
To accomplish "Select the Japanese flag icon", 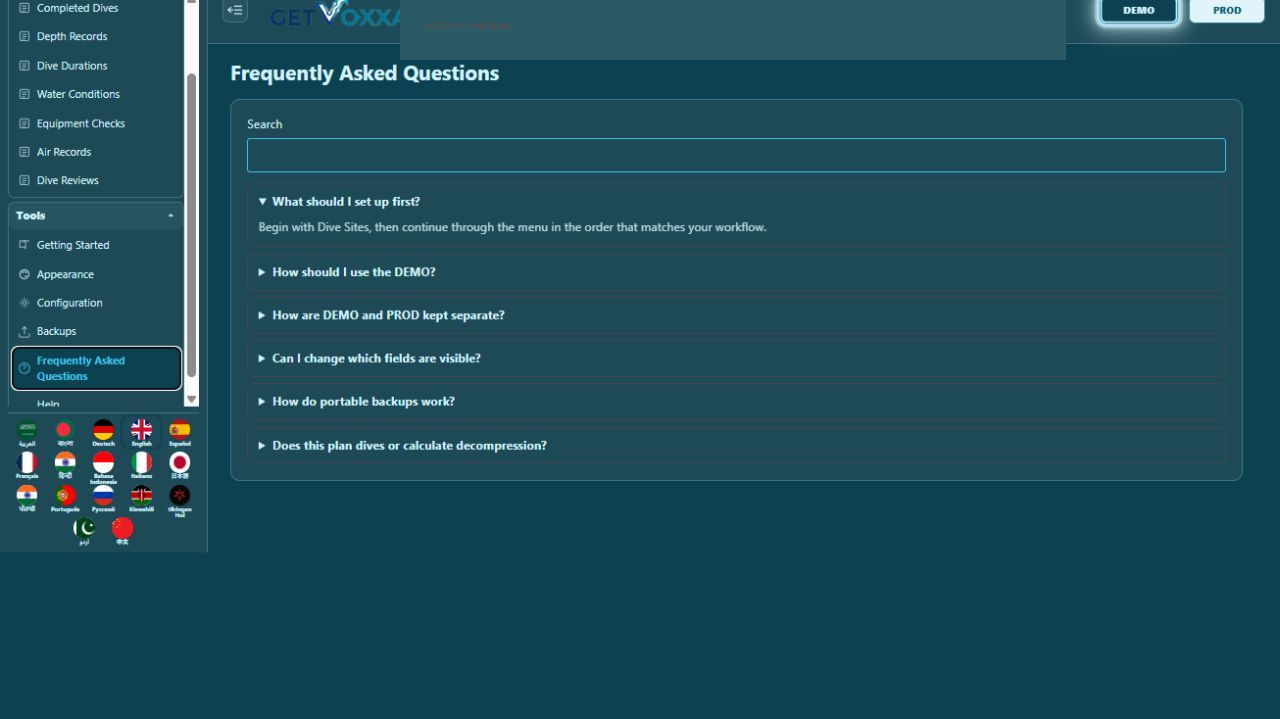I will [x=180, y=466].
